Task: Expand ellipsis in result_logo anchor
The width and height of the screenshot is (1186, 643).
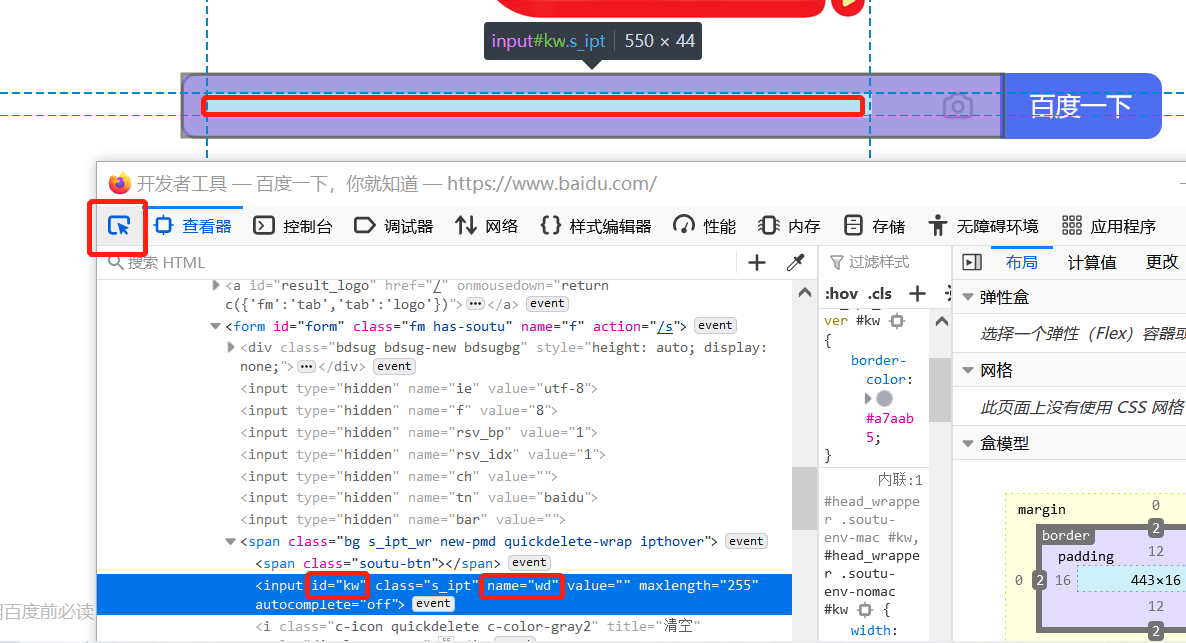Action: point(475,304)
